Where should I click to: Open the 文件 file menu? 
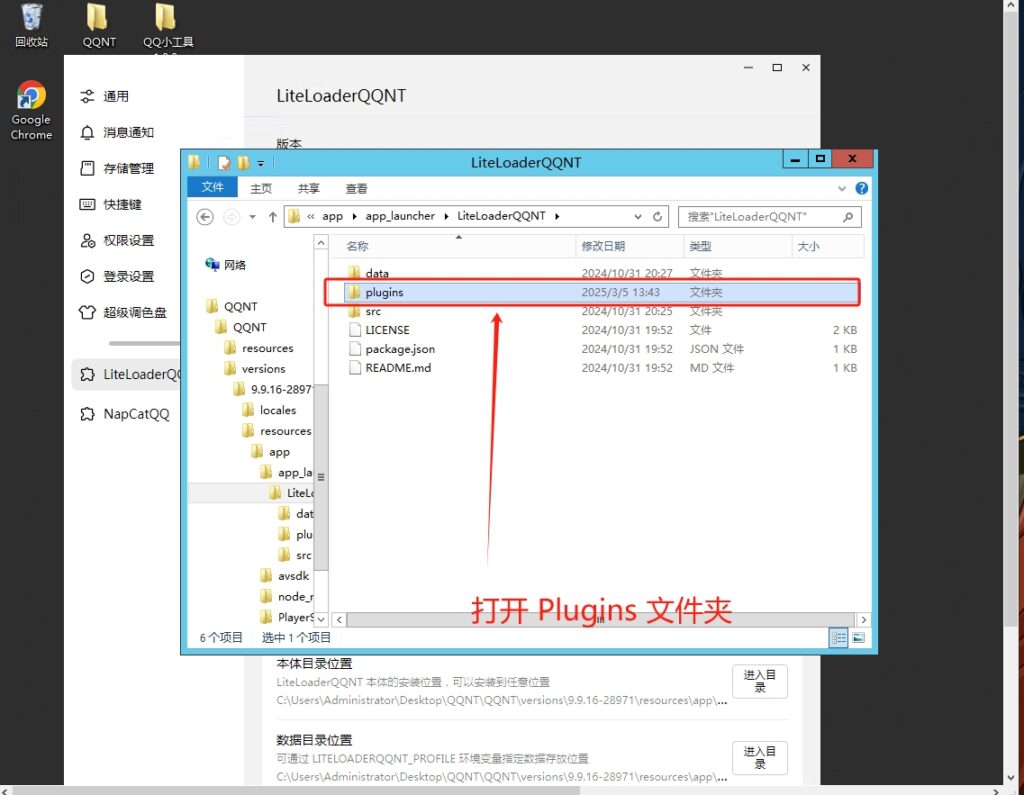click(x=212, y=188)
